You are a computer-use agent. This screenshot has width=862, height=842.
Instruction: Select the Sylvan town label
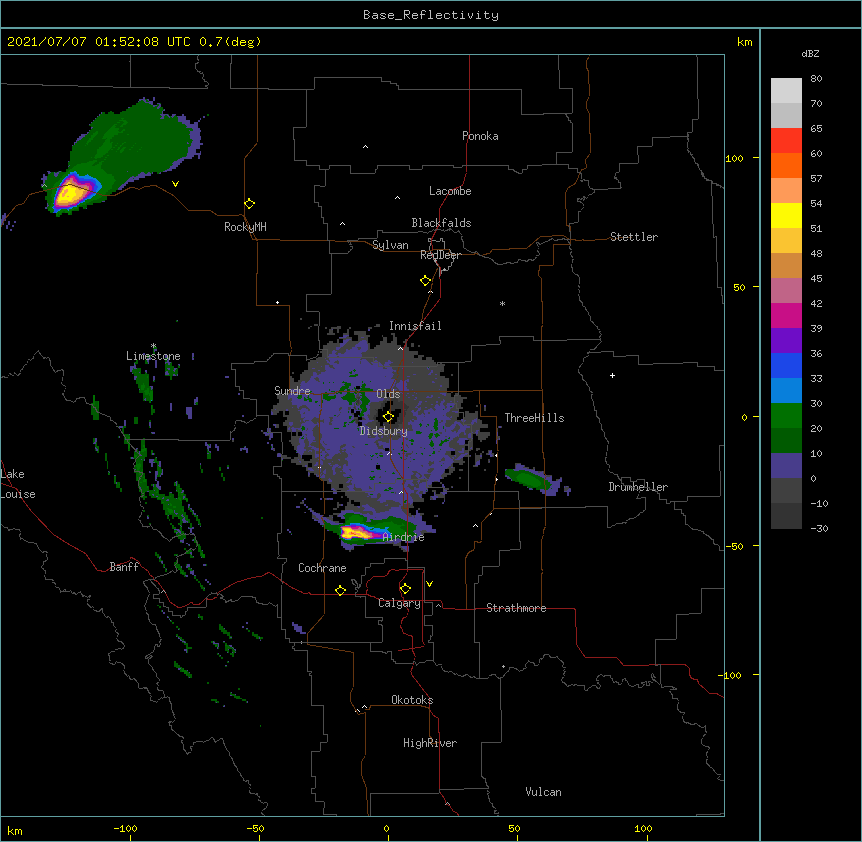tap(390, 245)
